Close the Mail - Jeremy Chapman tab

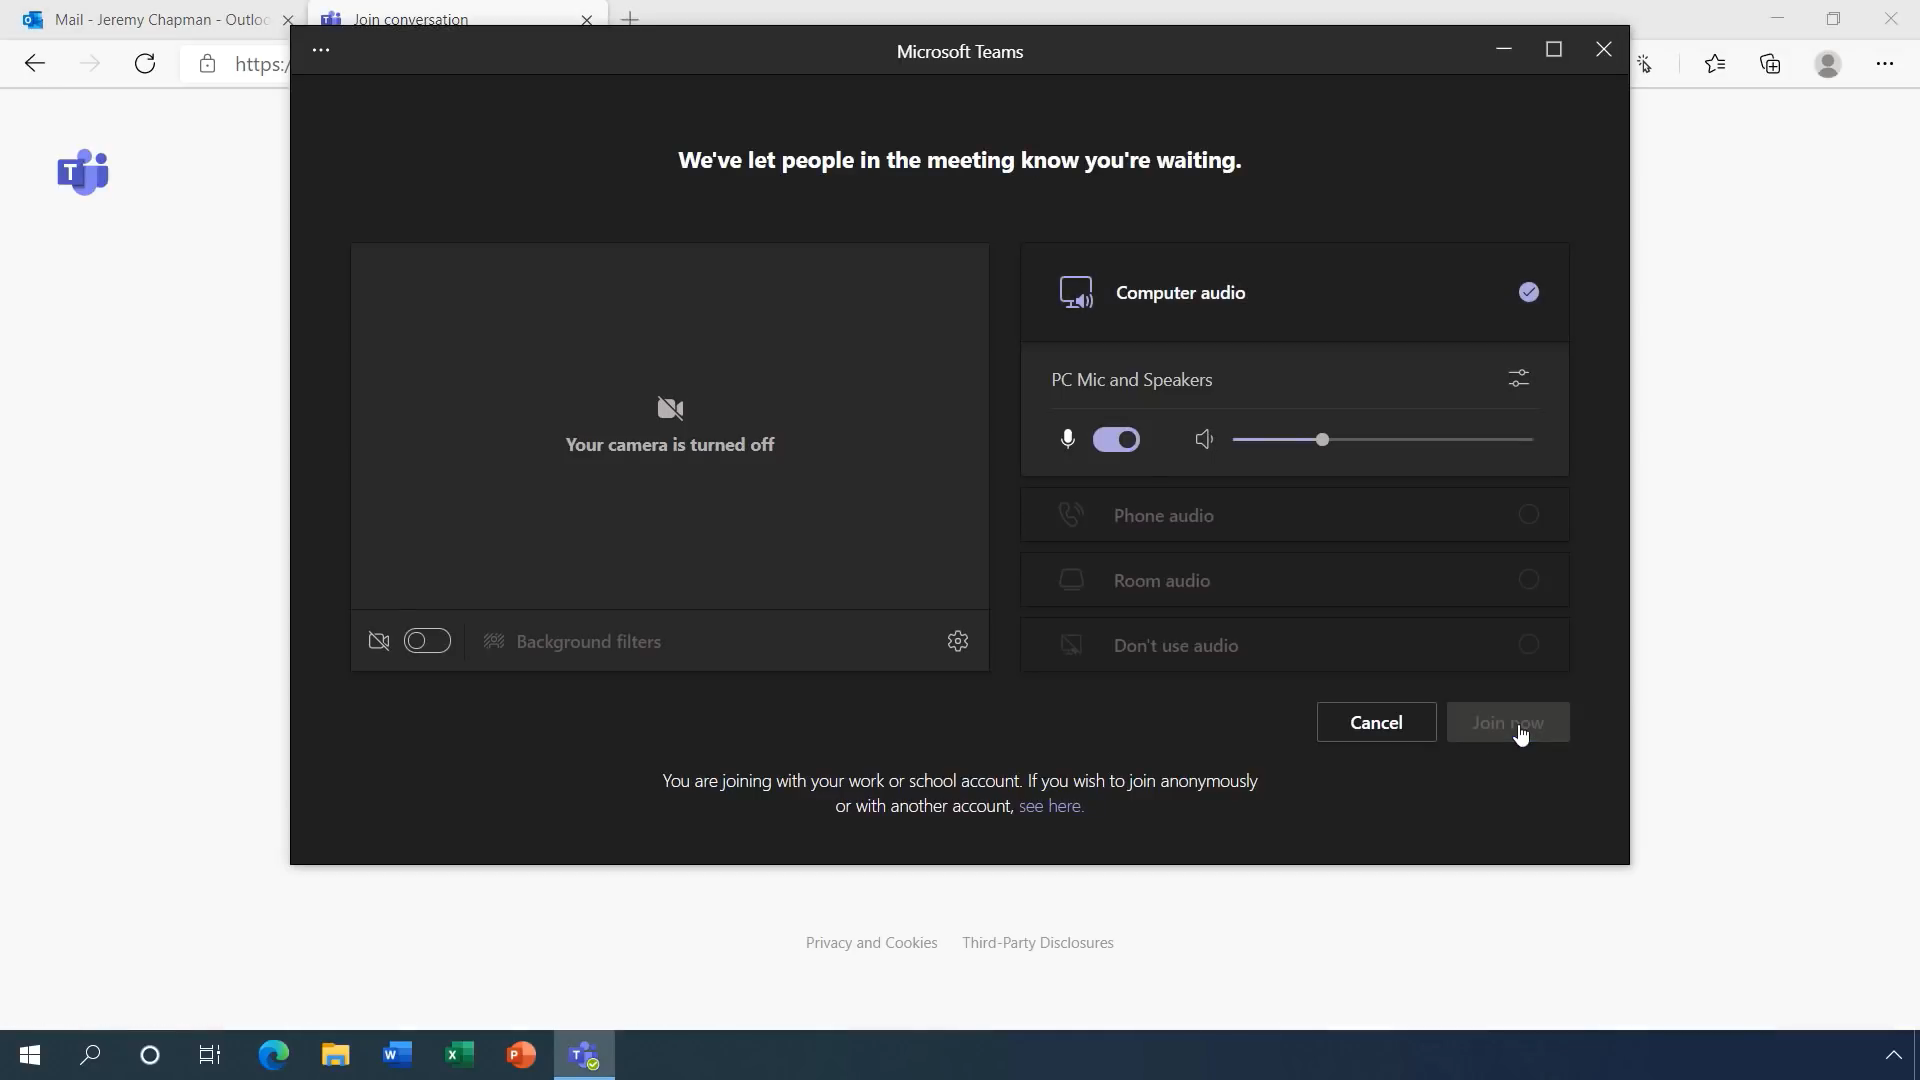[287, 19]
